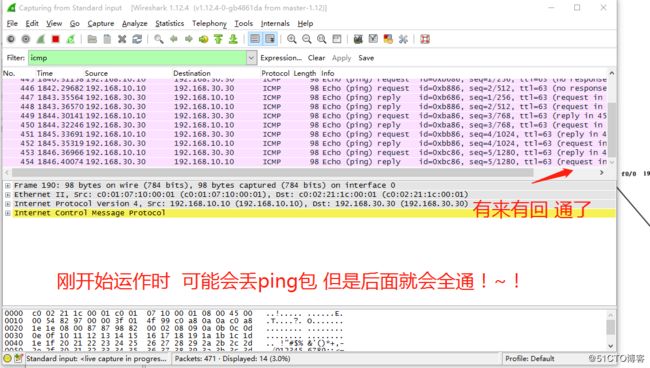Open the filter history dropdown
Image resolution: width=650 pixels, height=368 pixels.
(x=251, y=58)
